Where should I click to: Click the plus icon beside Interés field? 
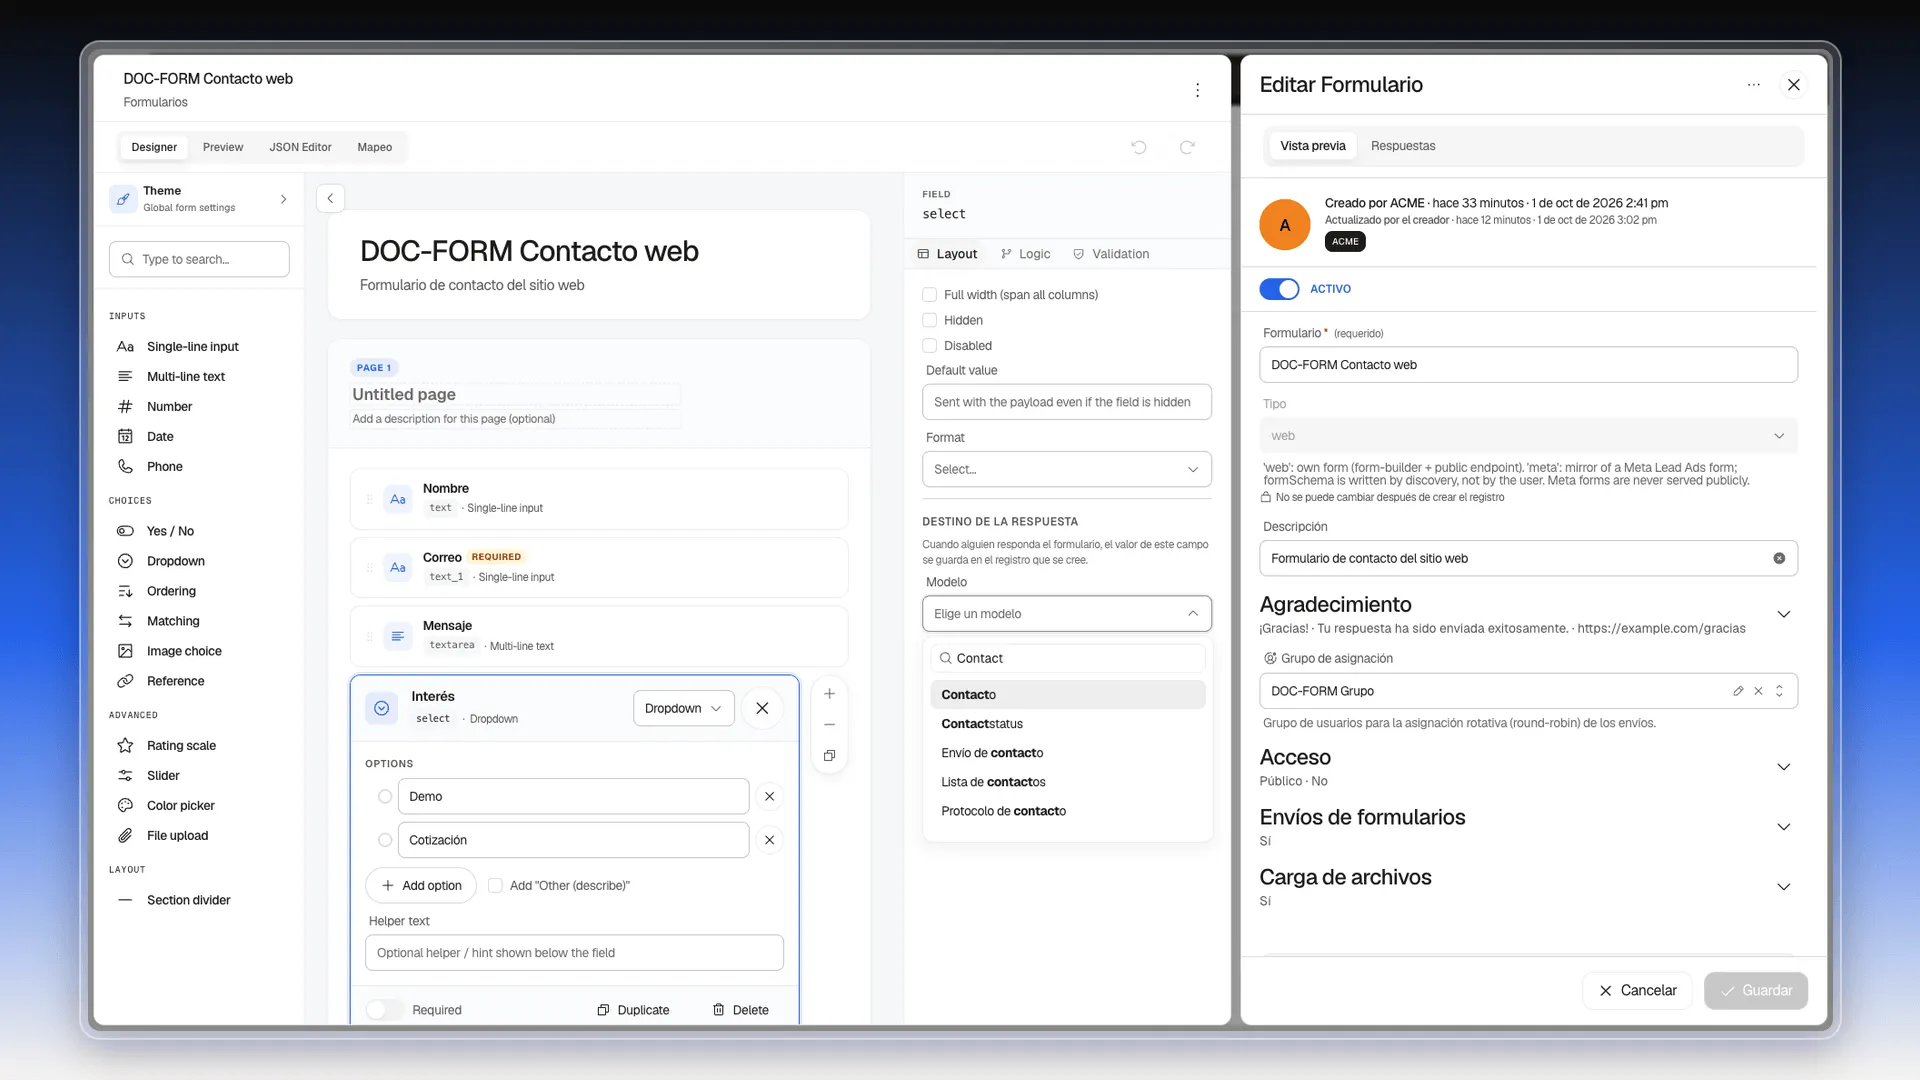[829, 693]
